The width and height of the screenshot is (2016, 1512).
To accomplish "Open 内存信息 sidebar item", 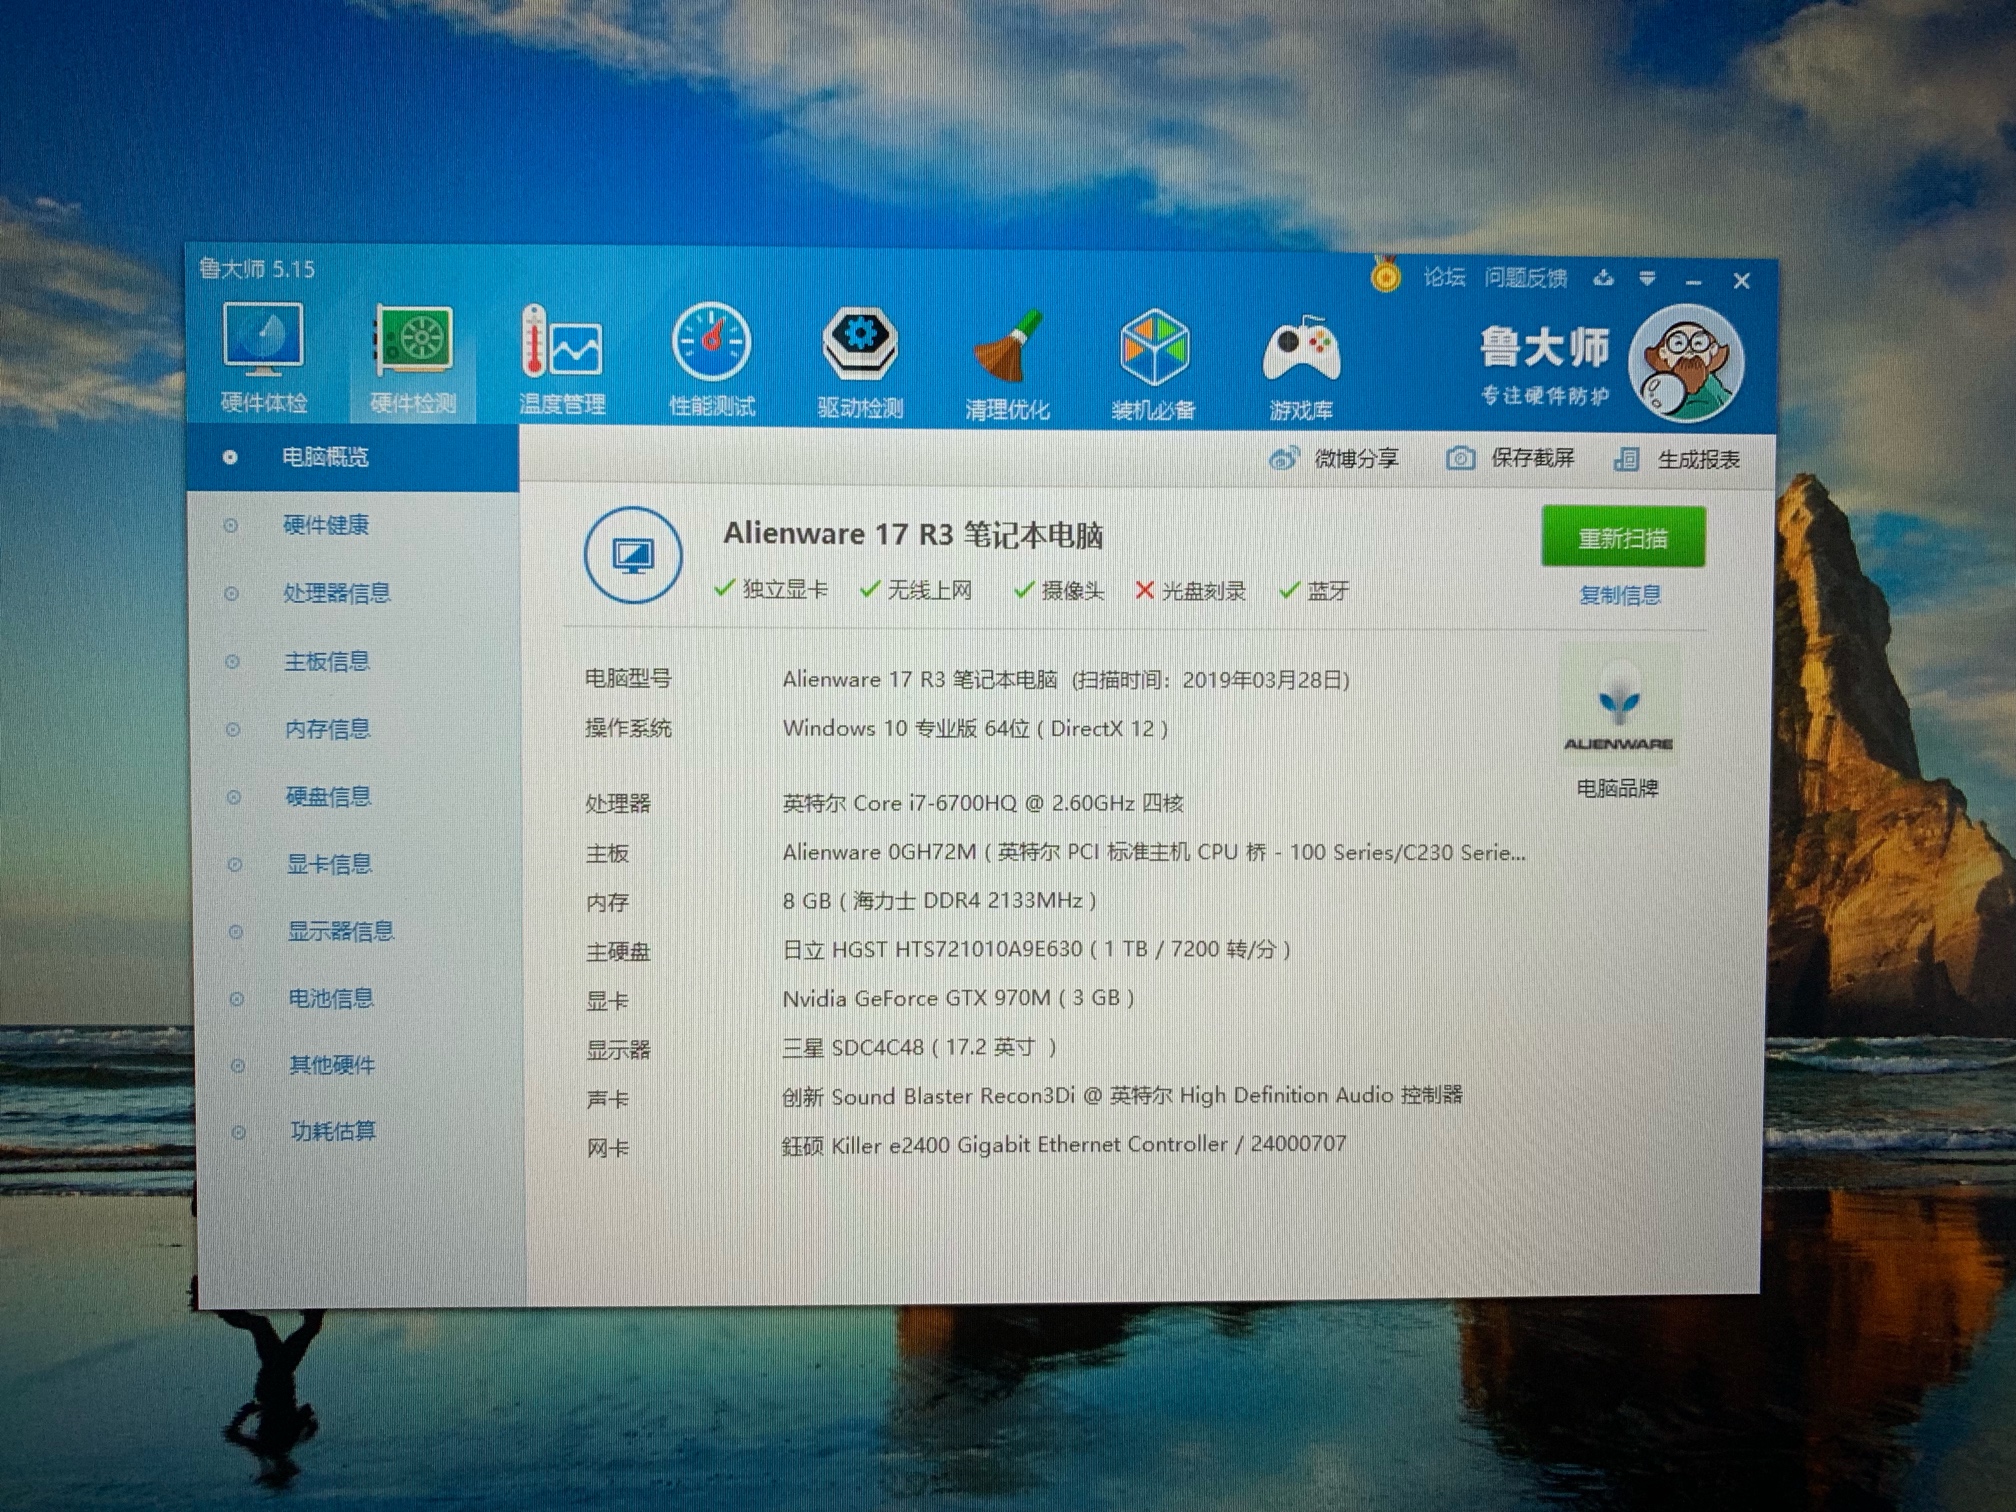I will click(328, 729).
